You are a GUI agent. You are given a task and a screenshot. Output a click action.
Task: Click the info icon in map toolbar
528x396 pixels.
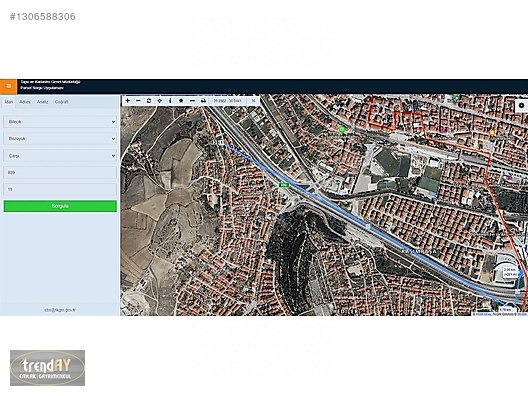click(170, 101)
